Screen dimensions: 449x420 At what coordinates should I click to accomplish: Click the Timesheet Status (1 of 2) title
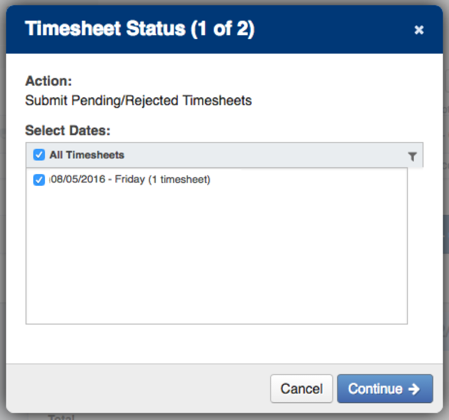140,29
